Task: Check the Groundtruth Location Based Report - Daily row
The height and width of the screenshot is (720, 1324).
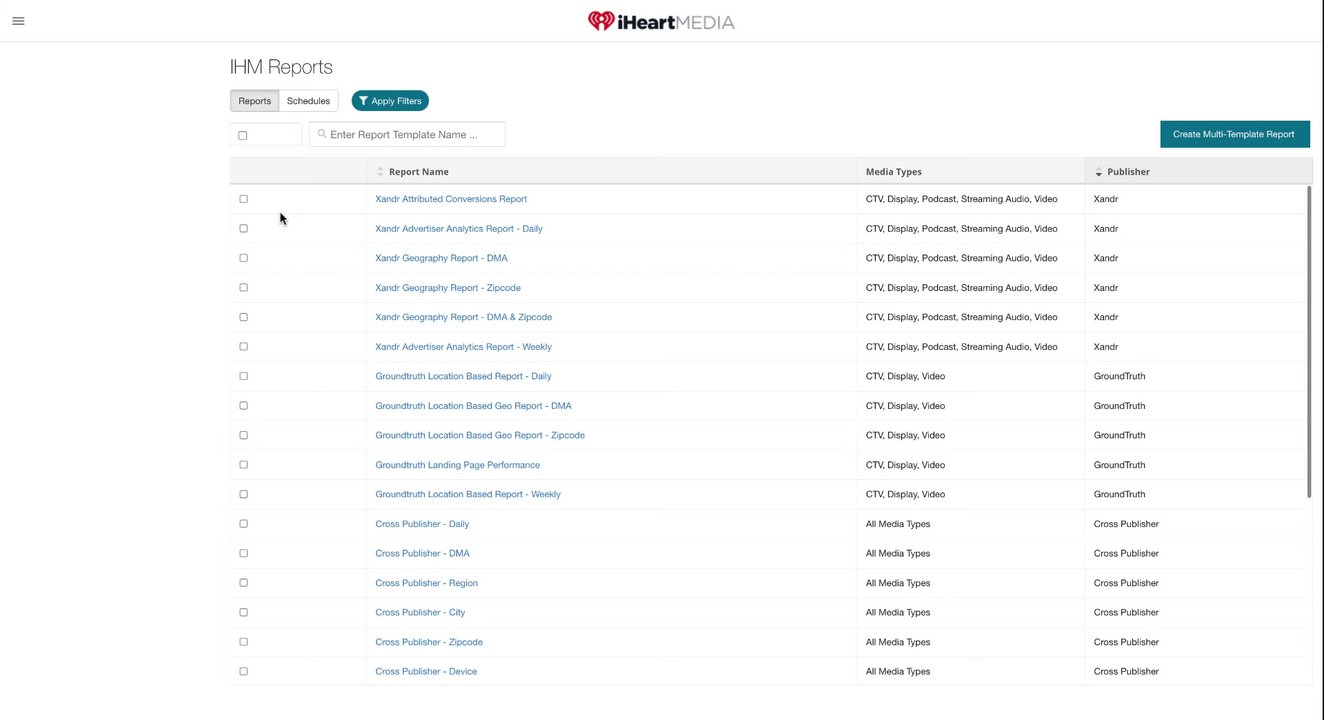Action: tap(243, 376)
